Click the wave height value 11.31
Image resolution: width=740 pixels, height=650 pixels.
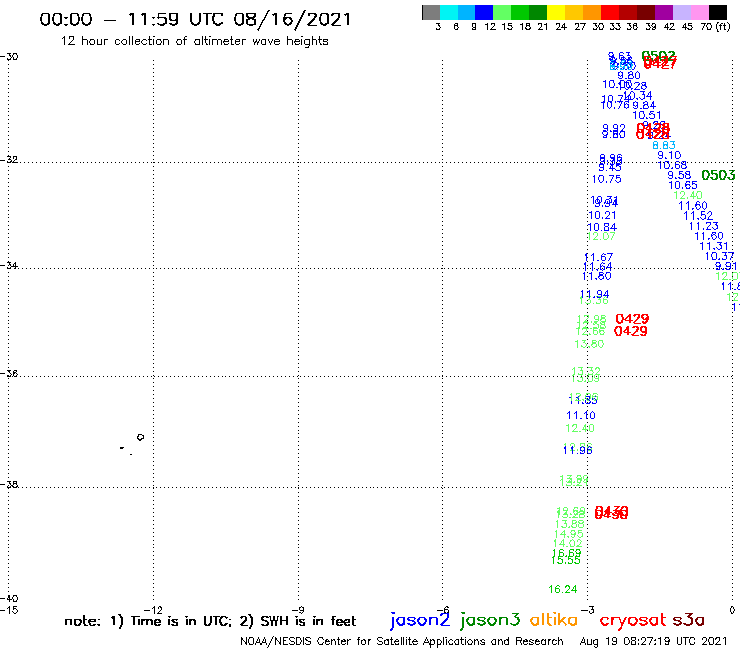(714, 246)
